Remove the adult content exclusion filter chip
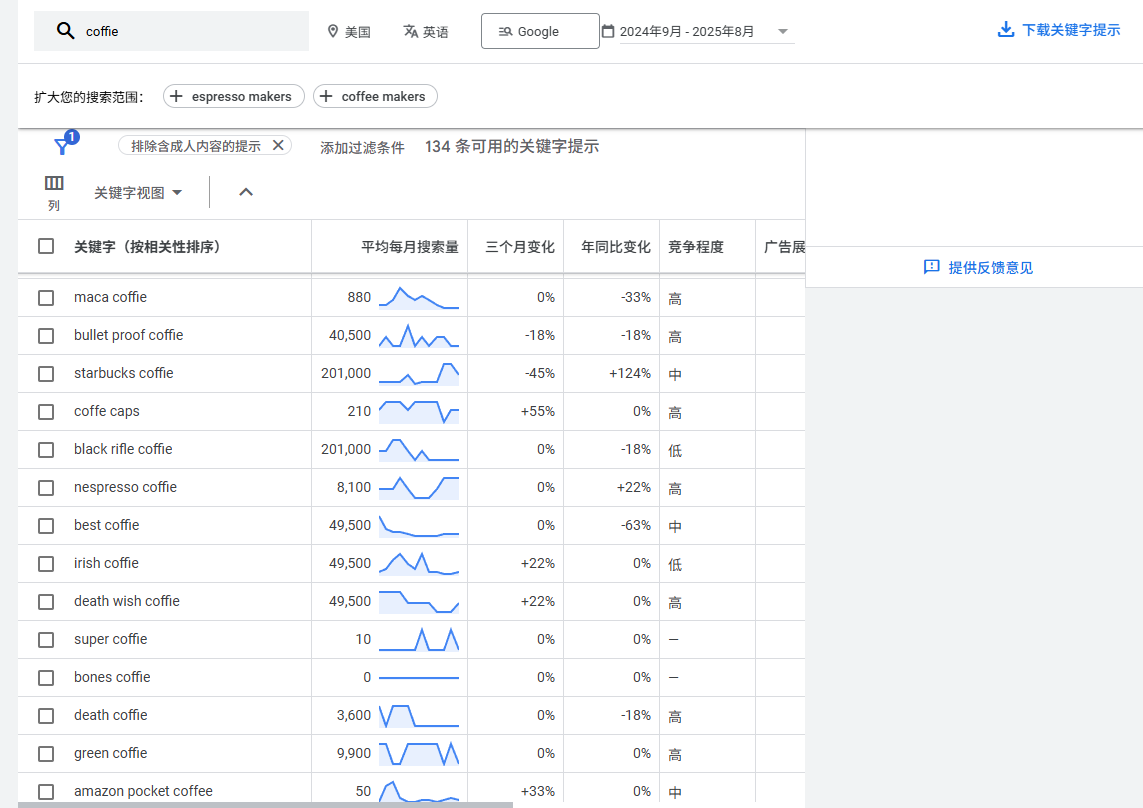 click(x=279, y=145)
